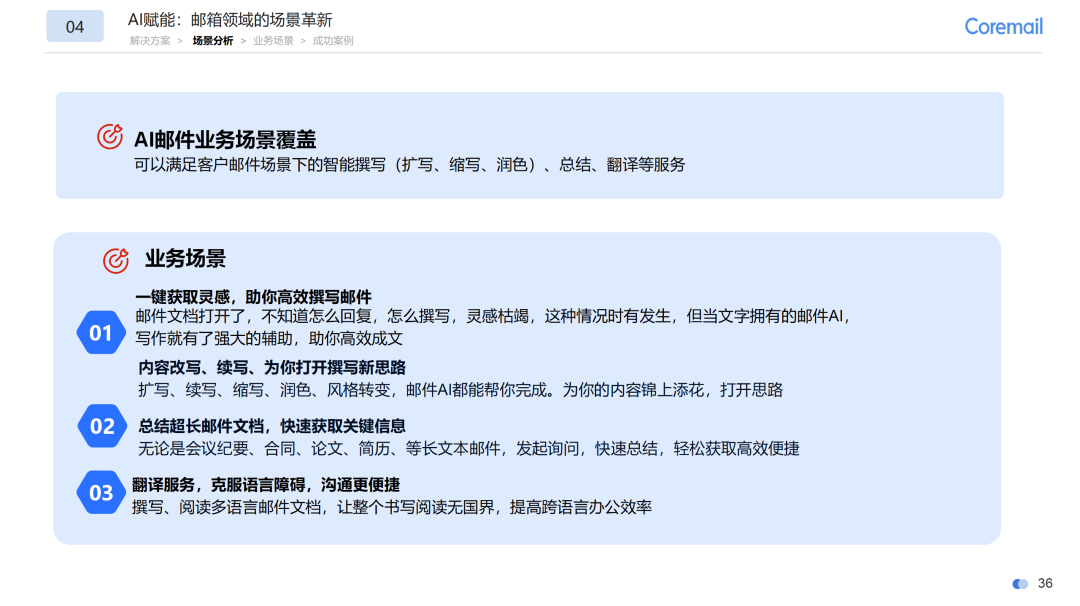Click the 02 numbered badge
Screen dimensions: 1080x606
tap(101, 426)
